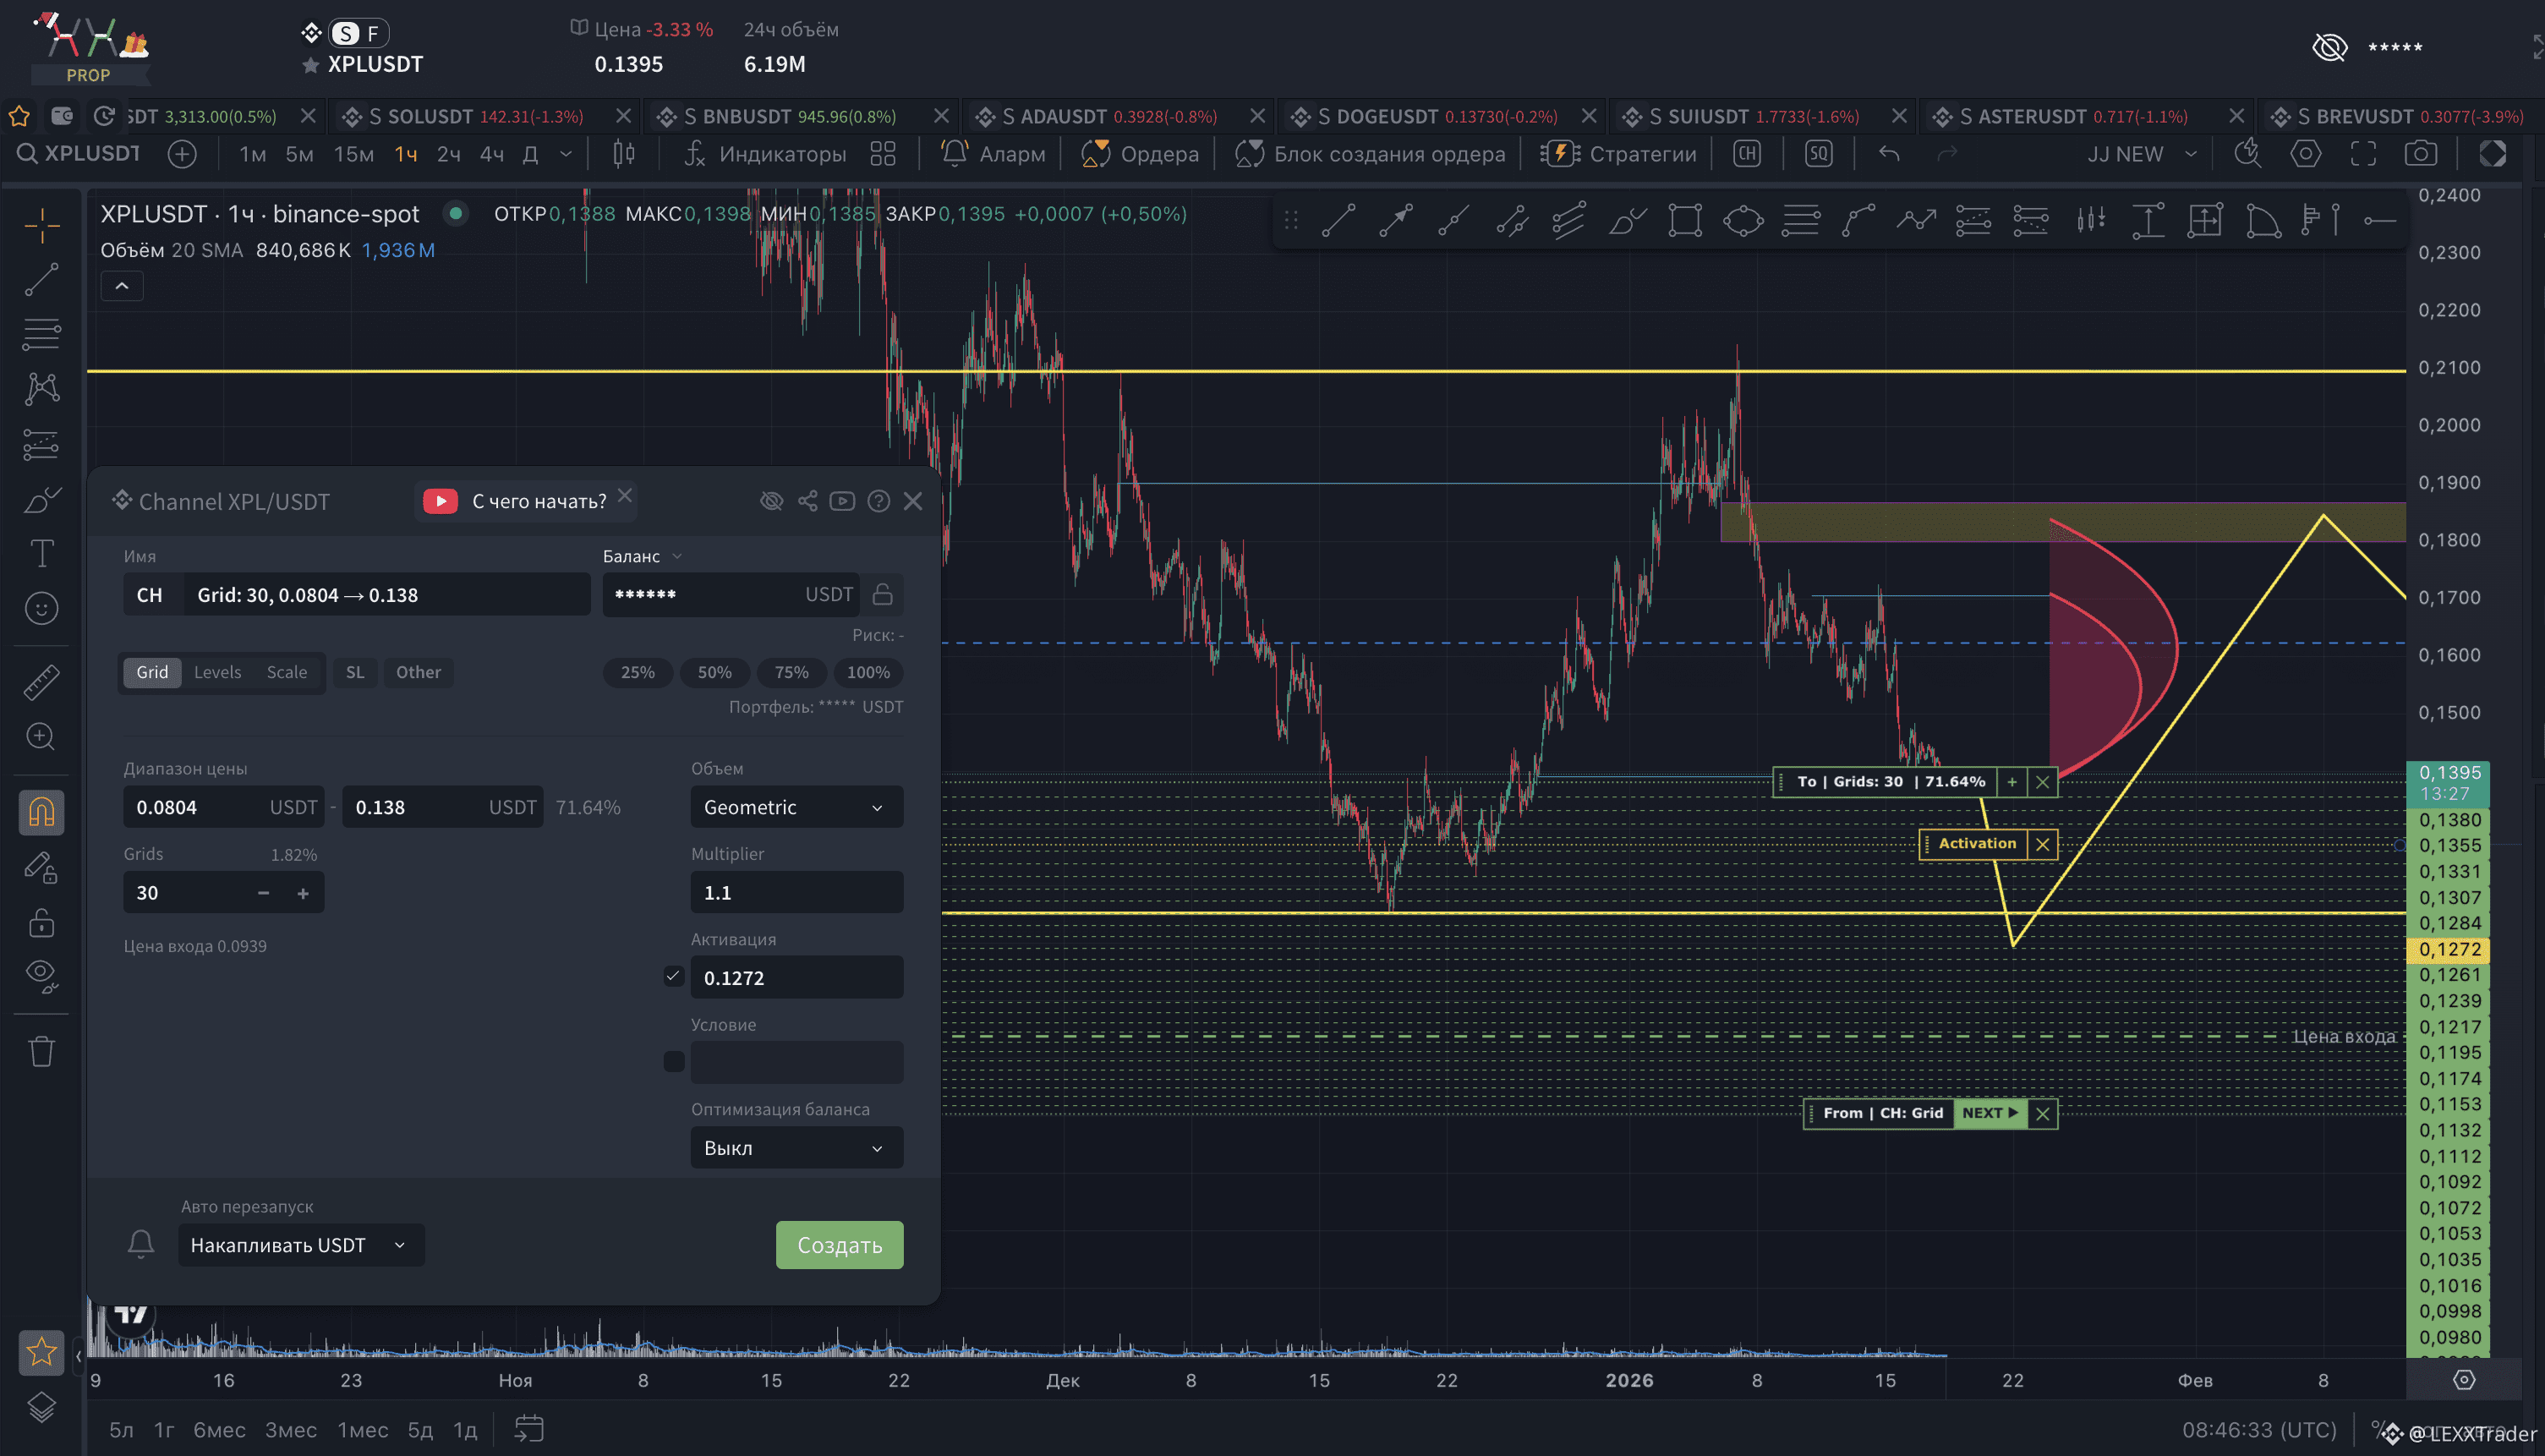Open the Оптимизация баланса Выкл dropdown
Screen dimensions: 2545x1456
[796, 1148]
